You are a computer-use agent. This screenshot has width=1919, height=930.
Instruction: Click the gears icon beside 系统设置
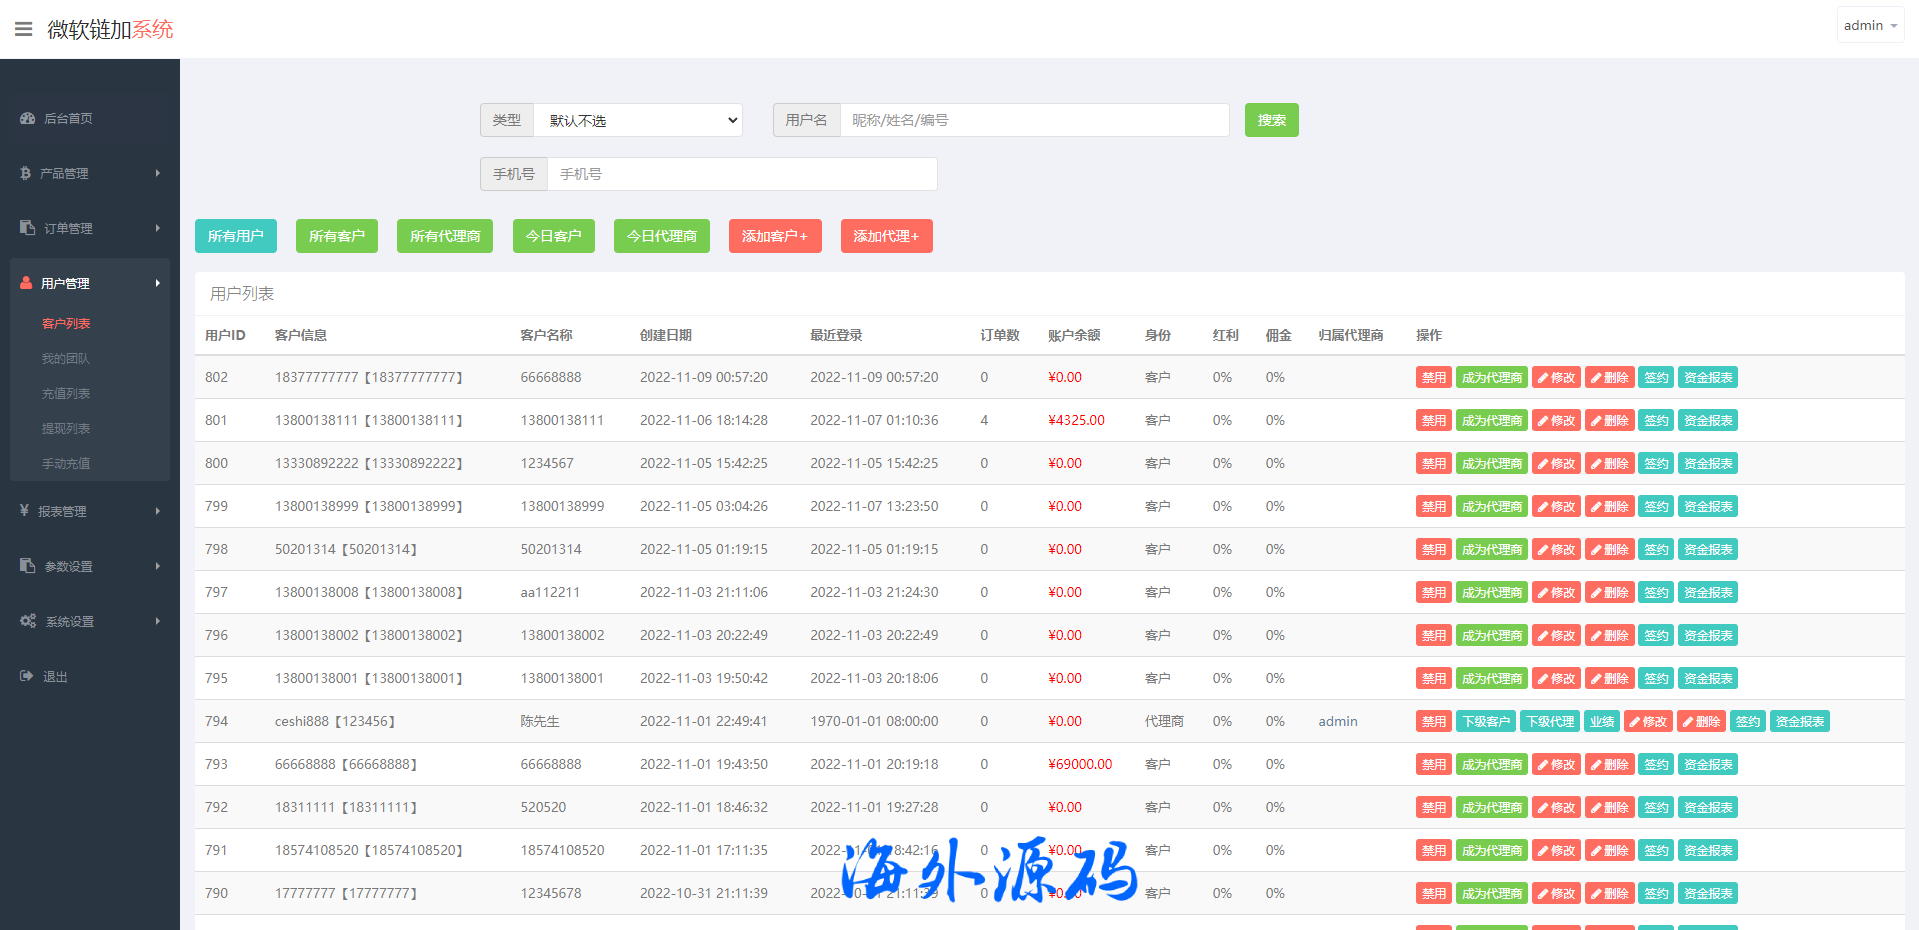point(28,621)
